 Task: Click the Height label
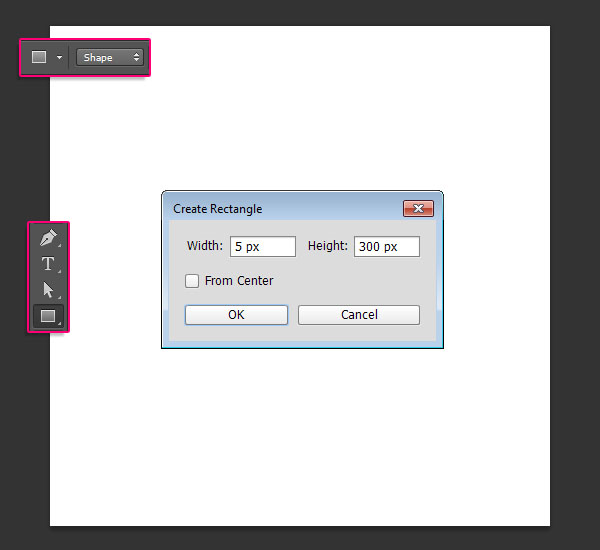[328, 246]
